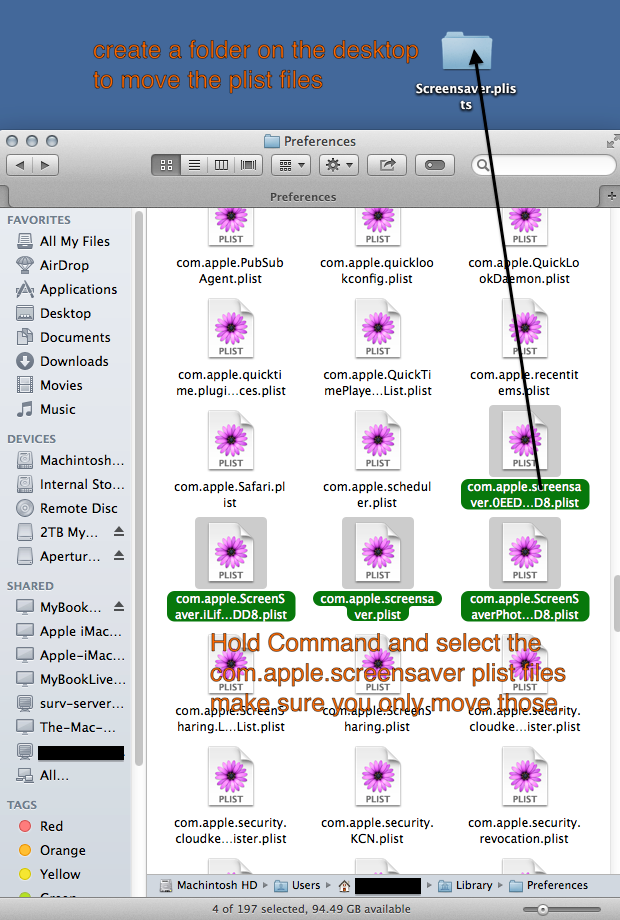Open Desktop in sidebar
This screenshot has width=620, height=920.
tap(53, 313)
